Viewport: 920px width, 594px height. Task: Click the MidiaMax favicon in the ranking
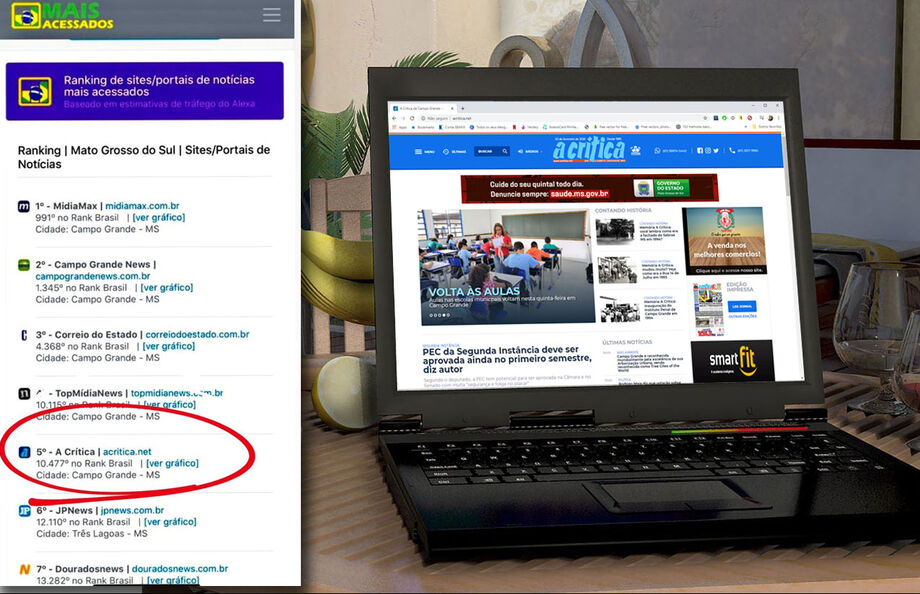23,206
